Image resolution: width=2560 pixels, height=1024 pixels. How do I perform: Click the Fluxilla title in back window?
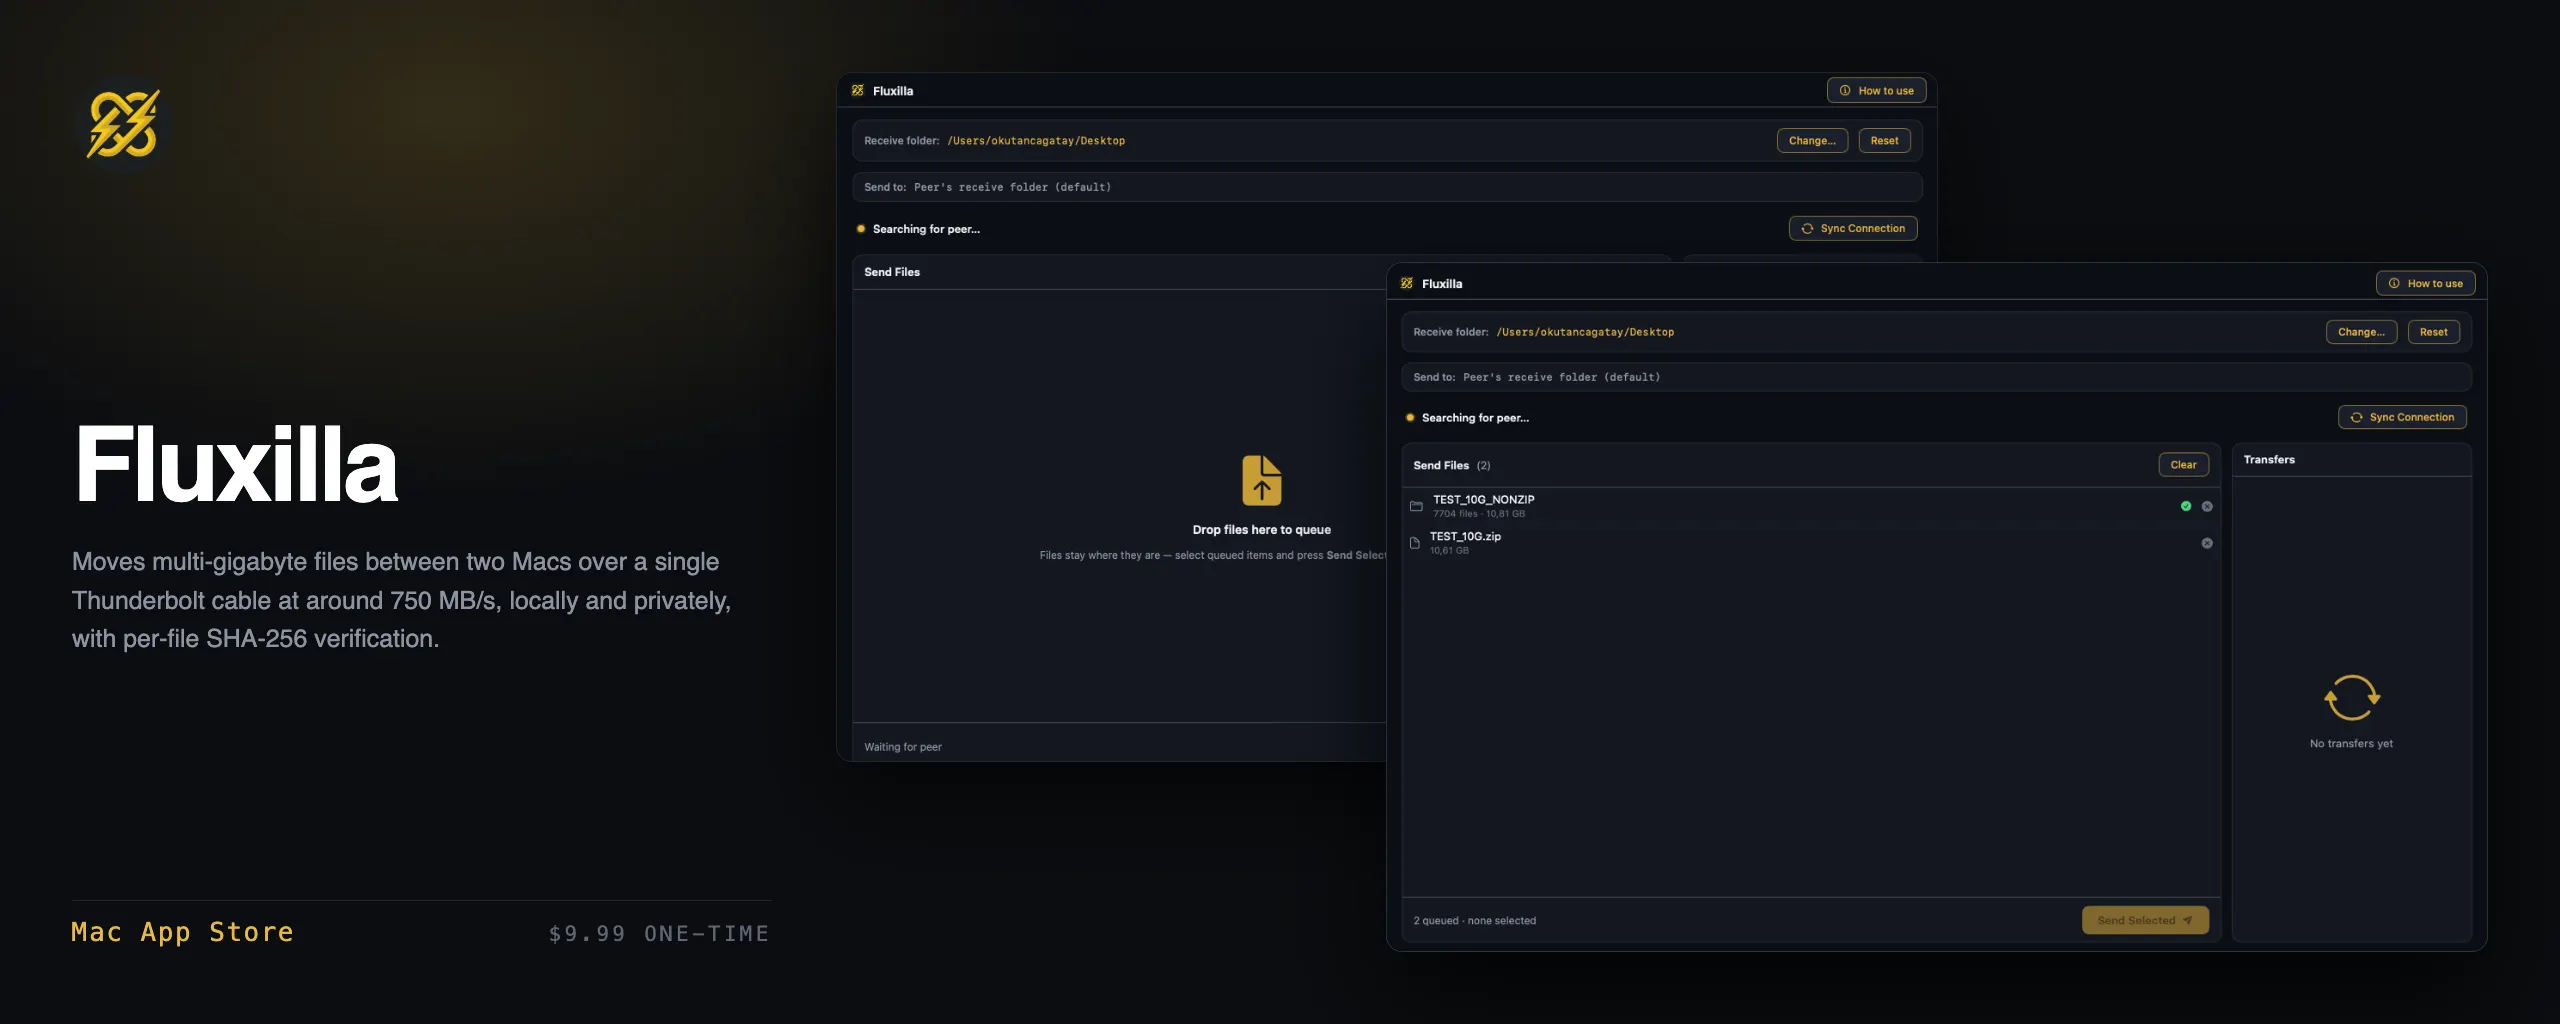click(893, 91)
